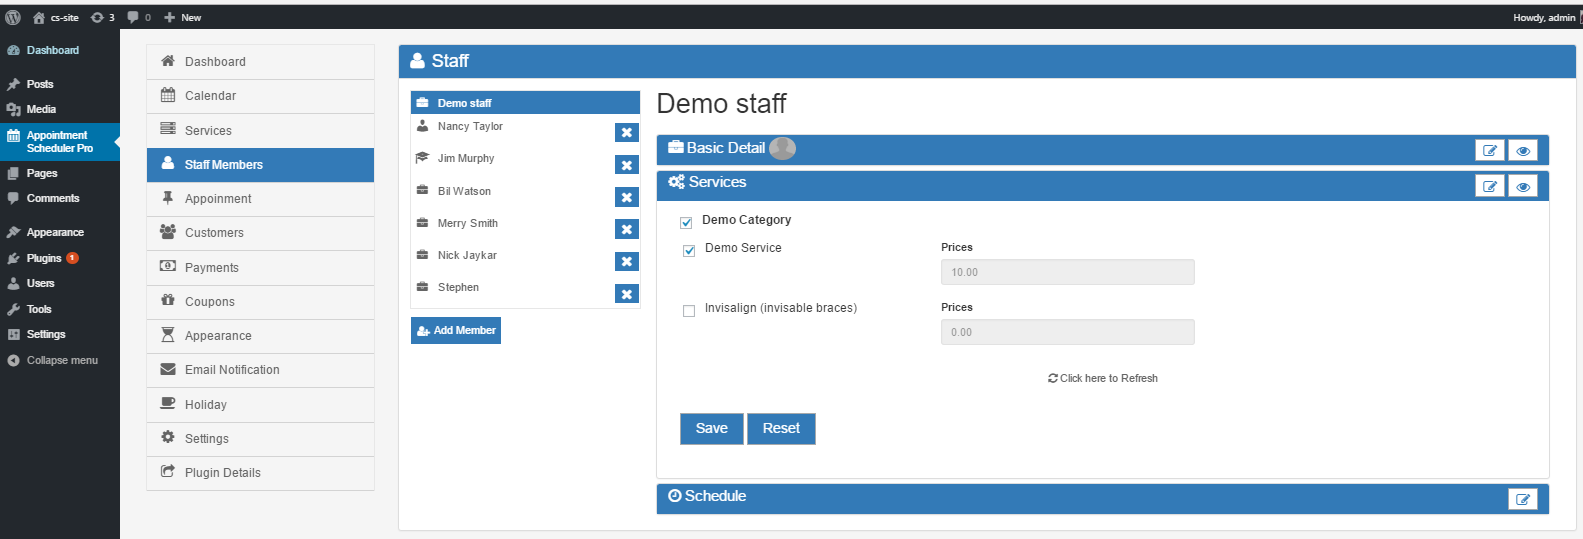Toggle the Demo Category checkbox

pyautogui.click(x=686, y=223)
